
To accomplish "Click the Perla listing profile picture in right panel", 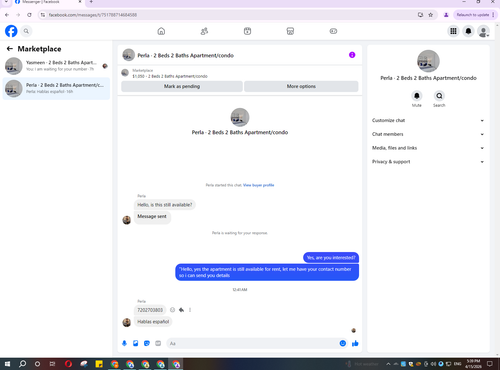I will pyautogui.click(x=428, y=61).
